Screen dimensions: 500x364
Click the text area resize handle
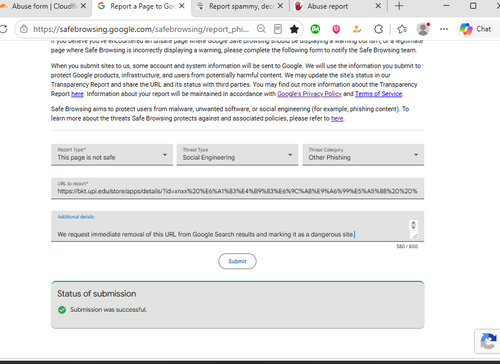[x=414, y=236]
